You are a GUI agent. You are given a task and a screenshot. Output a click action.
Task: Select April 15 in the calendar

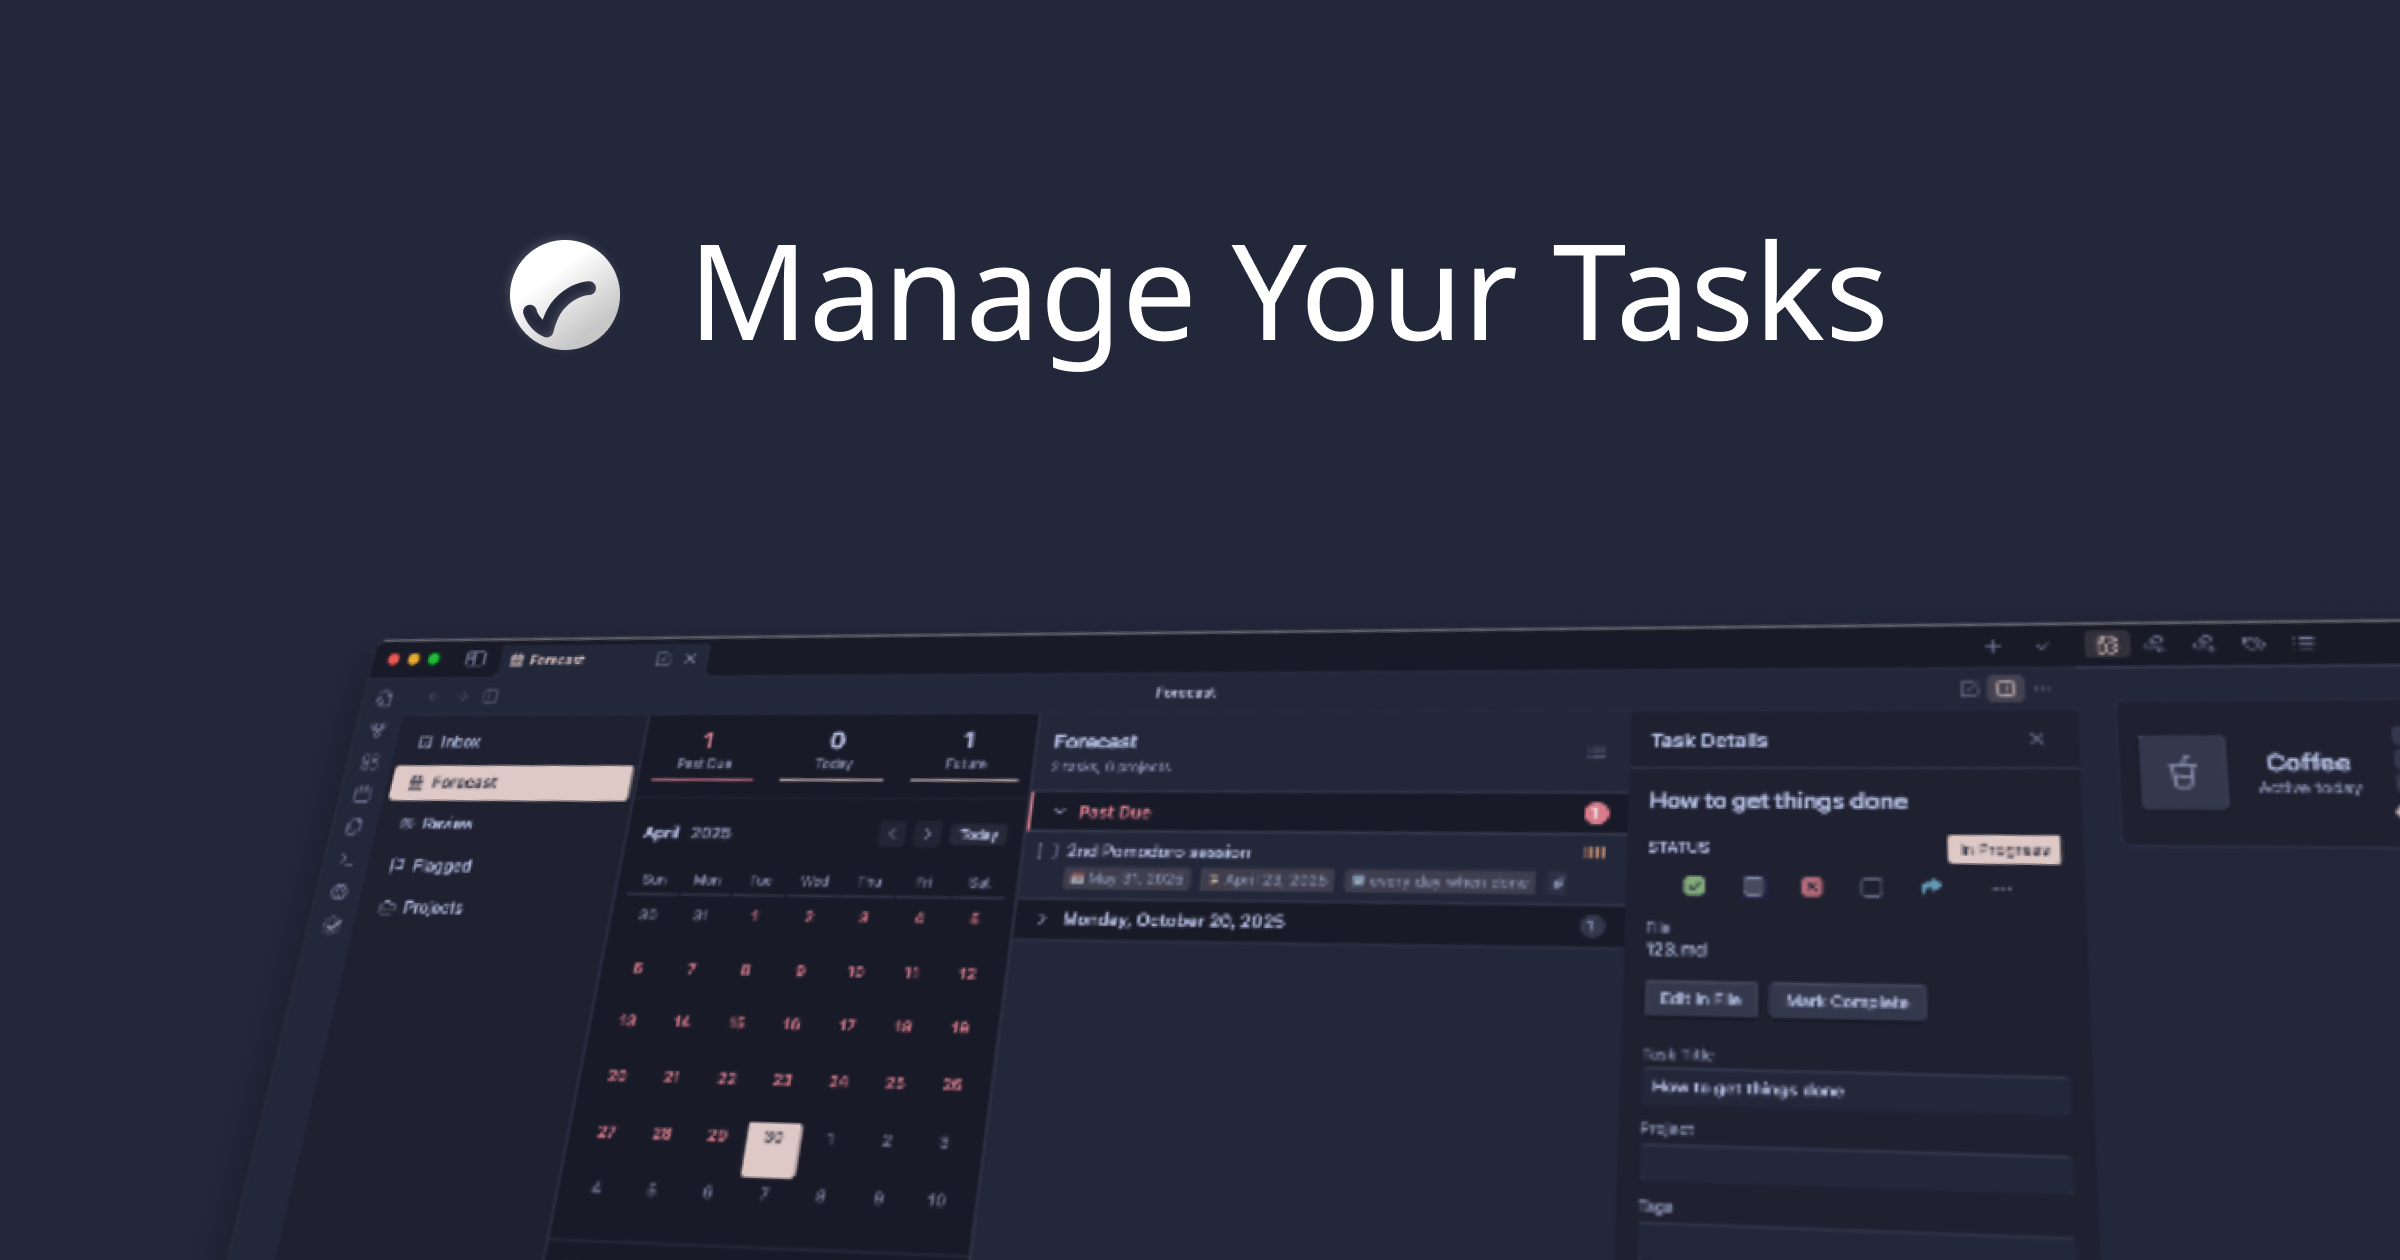coord(736,1022)
